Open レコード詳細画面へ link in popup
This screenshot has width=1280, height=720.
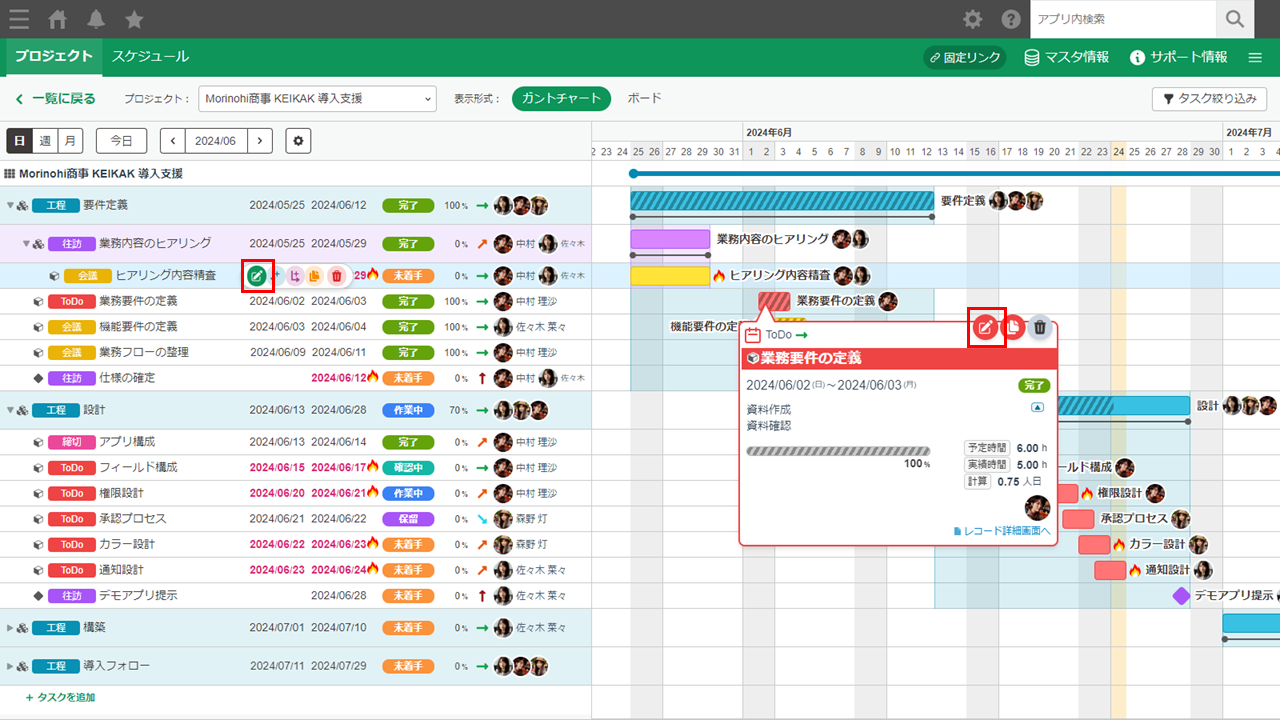1002,531
